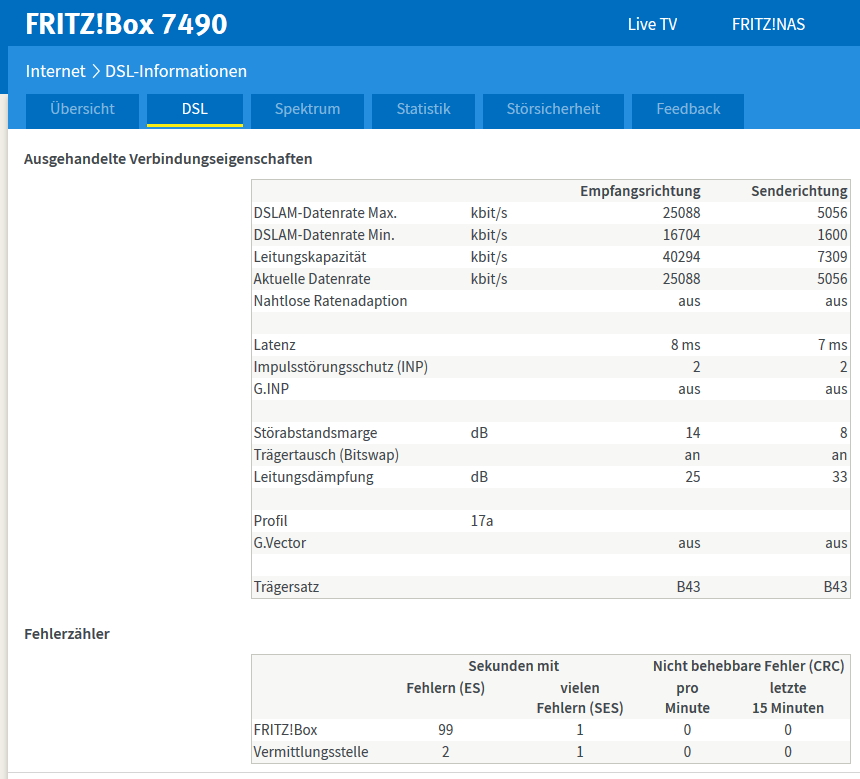Click the Vermittlungsstelle row label
This screenshot has height=779, width=860.
(311, 752)
